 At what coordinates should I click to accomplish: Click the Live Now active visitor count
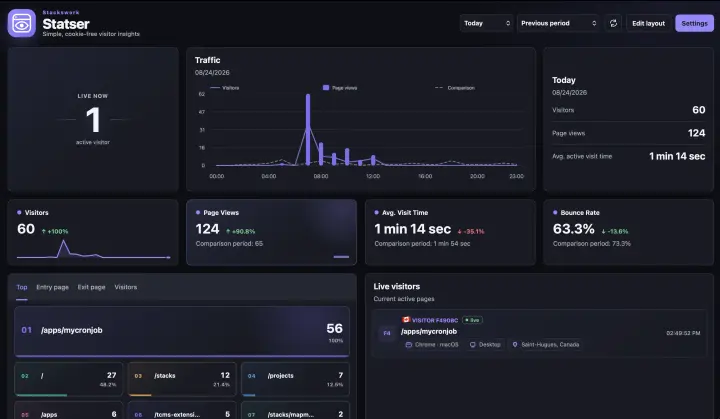(x=93, y=120)
